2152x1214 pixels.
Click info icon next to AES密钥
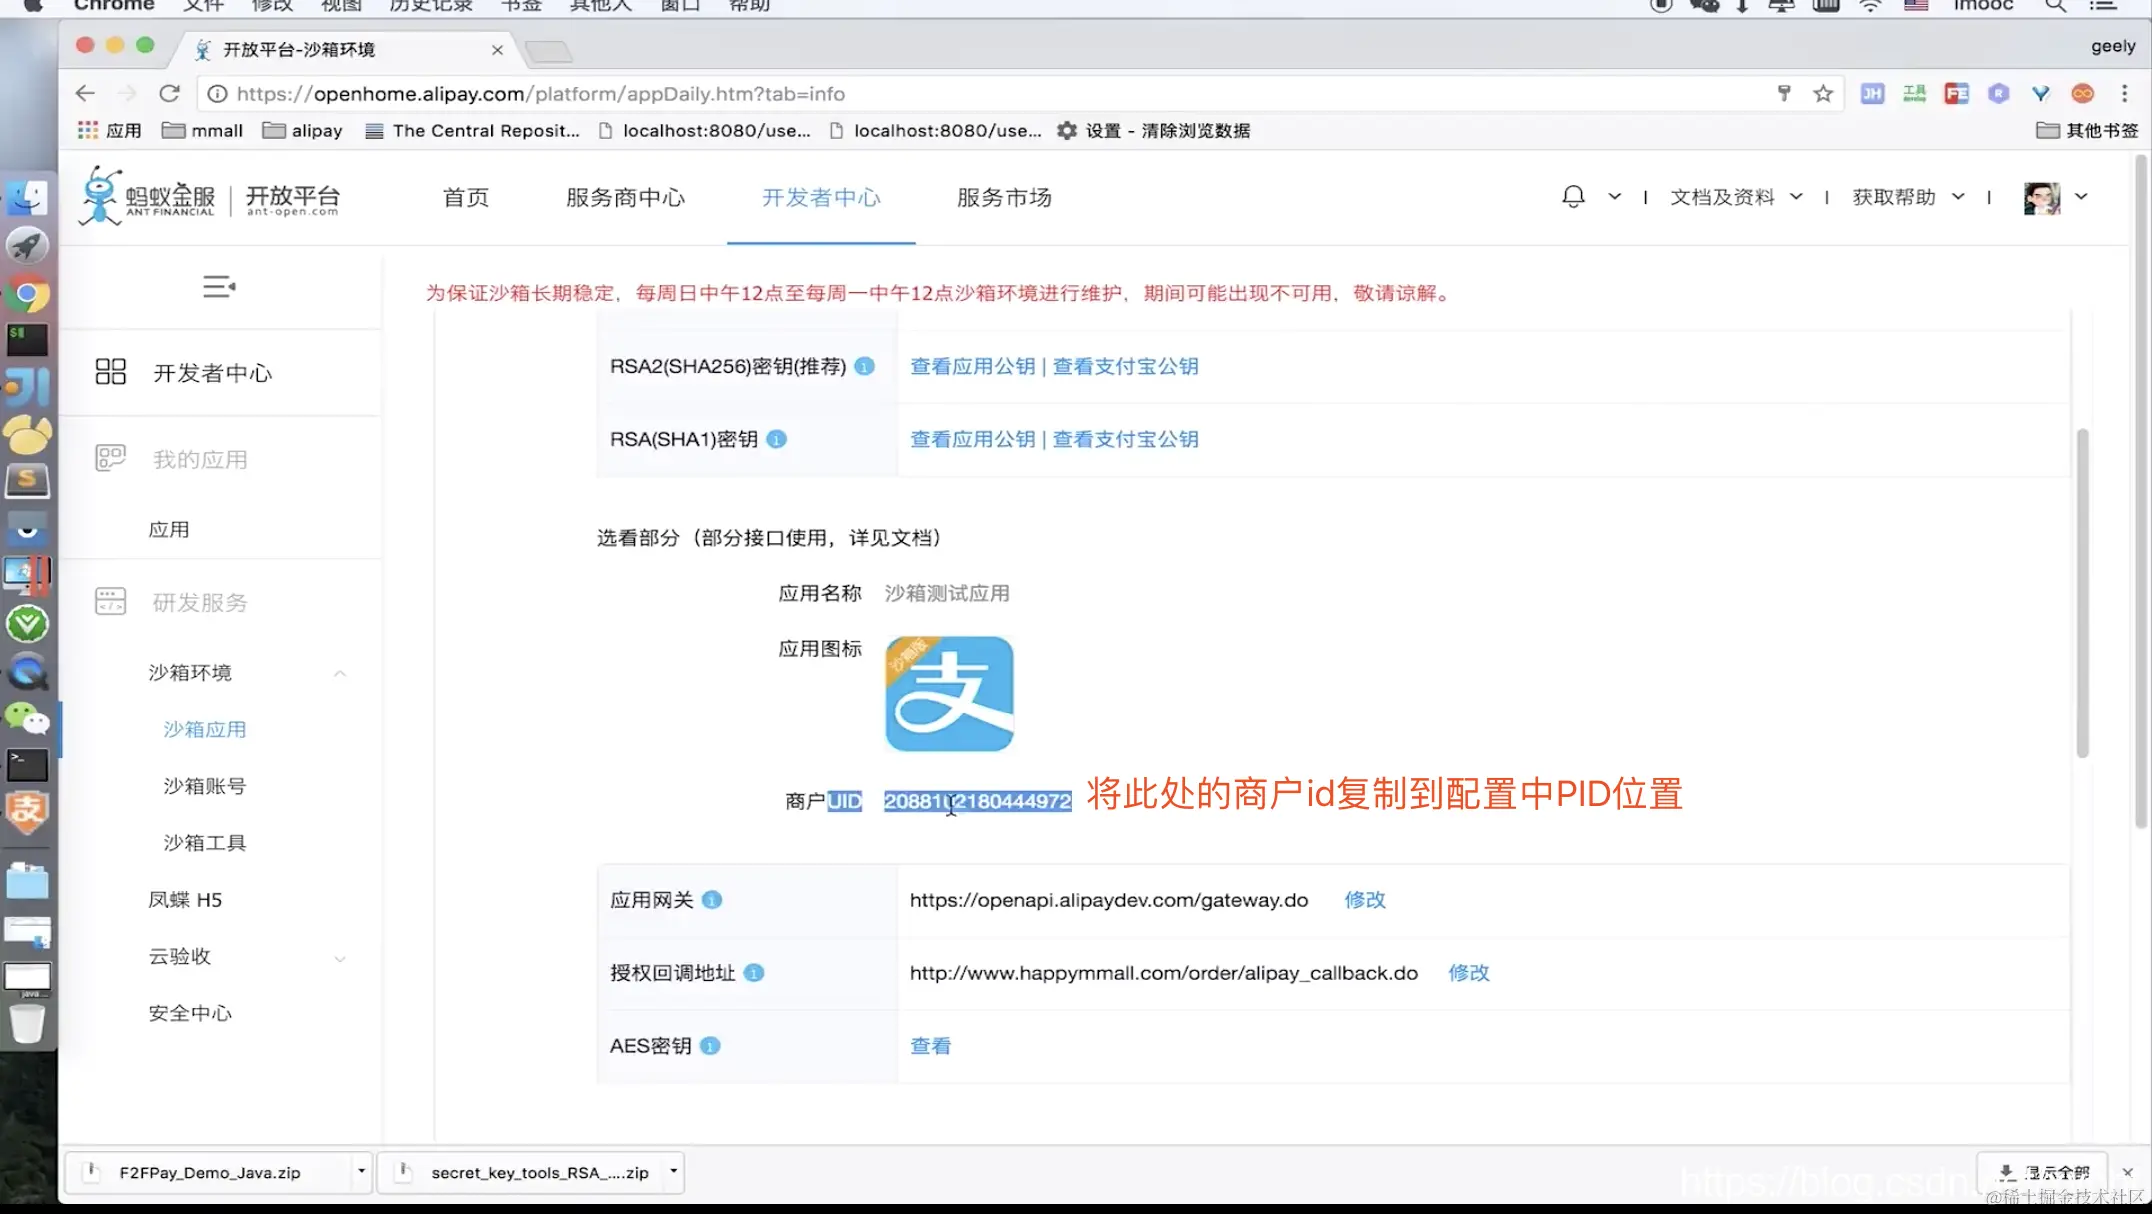tap(710, 1046)
